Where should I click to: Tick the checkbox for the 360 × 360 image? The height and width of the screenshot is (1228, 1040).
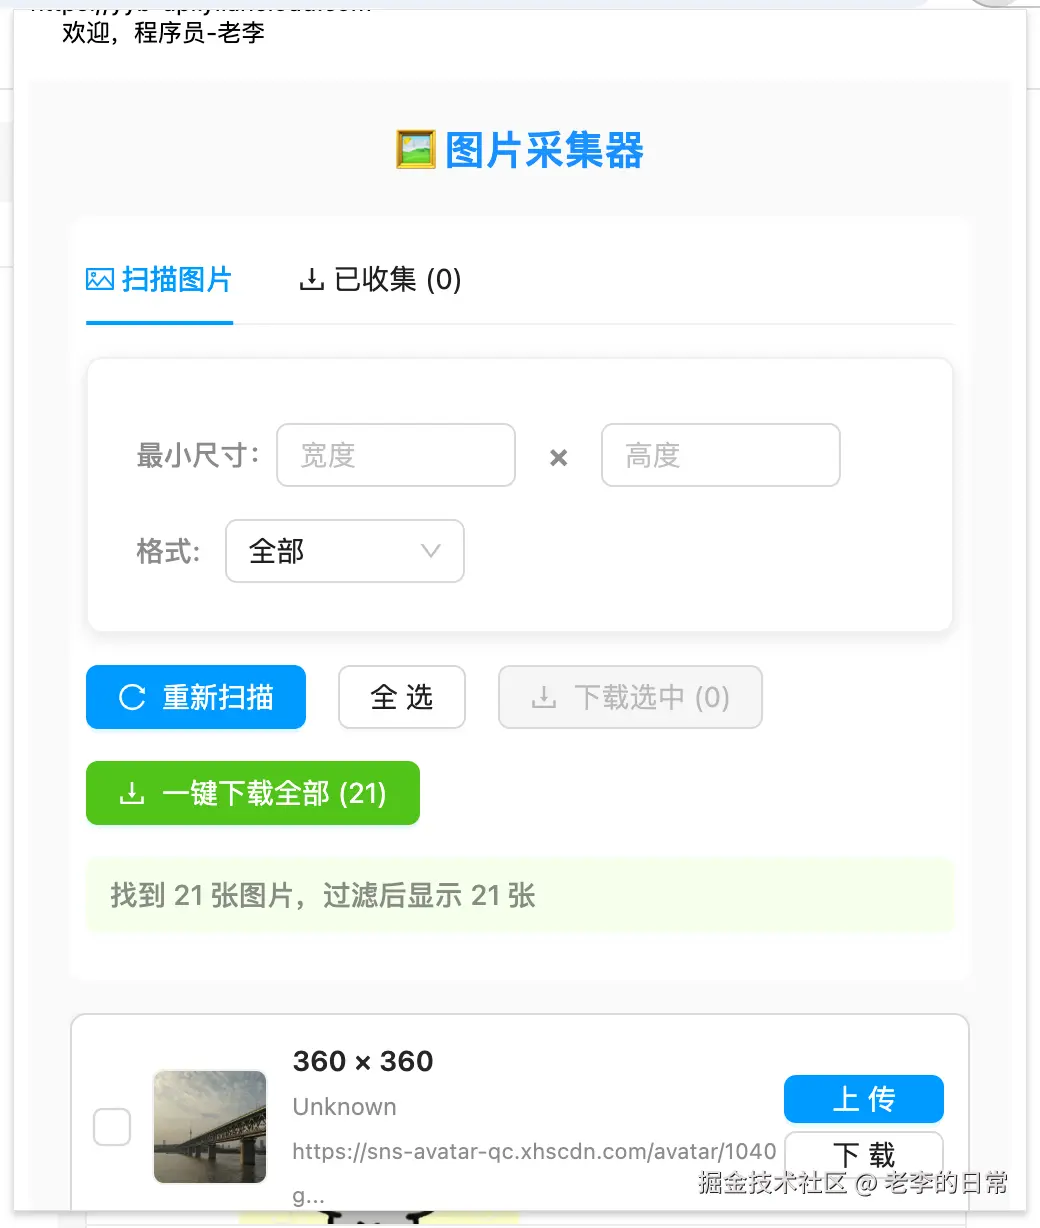pyautogui.click(x=112, y=1127)
